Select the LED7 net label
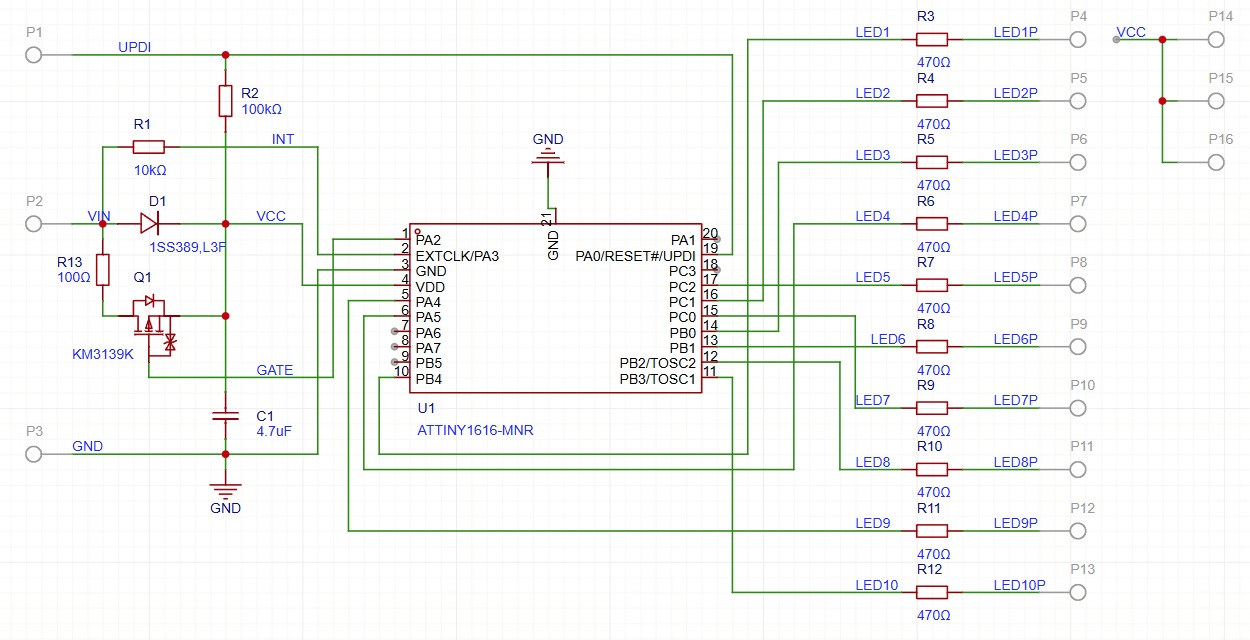The image size is (1250, 640). [872, 400]
